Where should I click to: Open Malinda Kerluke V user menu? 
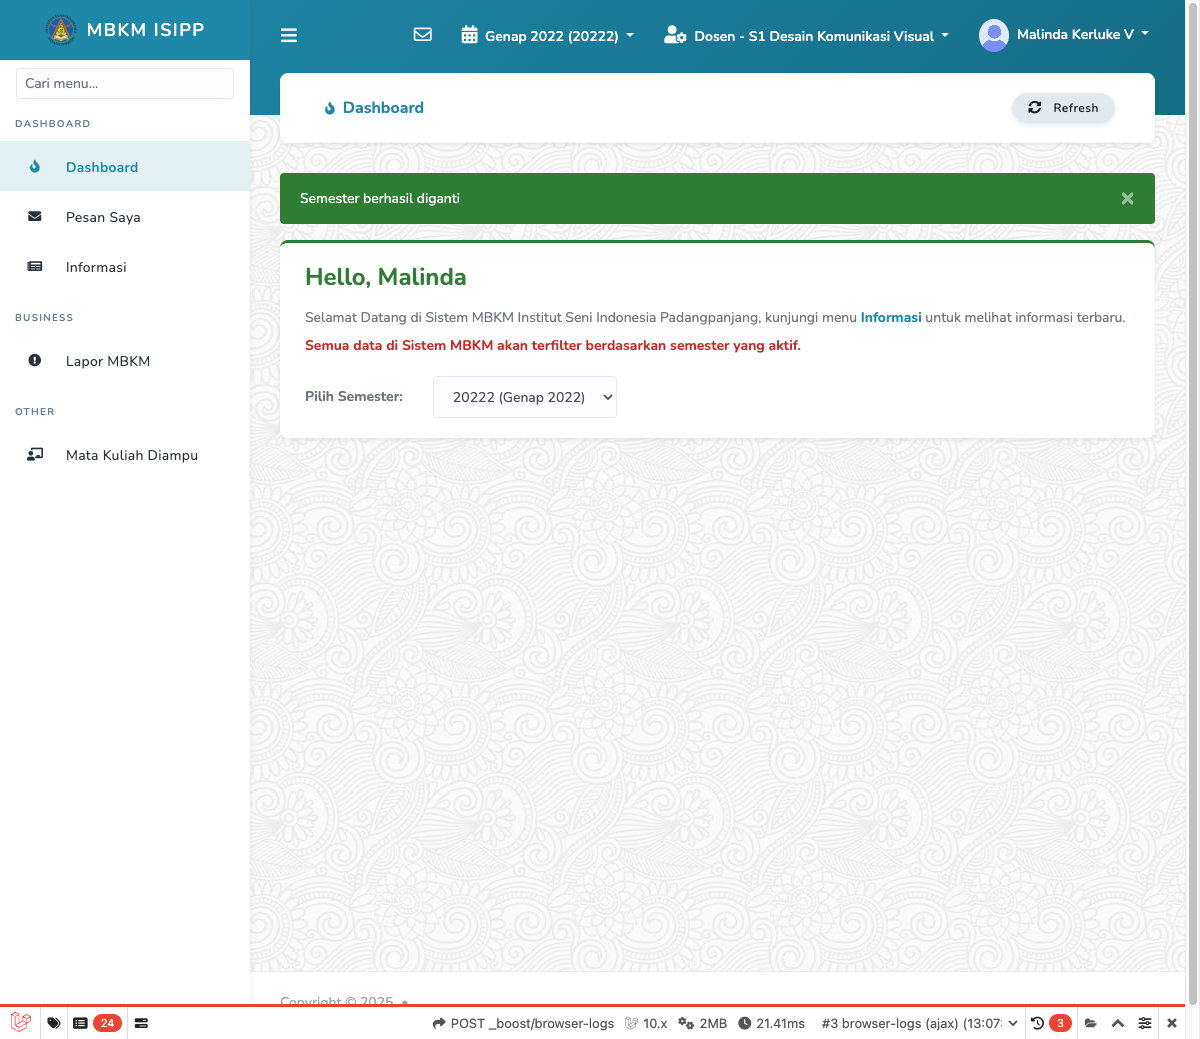click(x=1064, y=35)
